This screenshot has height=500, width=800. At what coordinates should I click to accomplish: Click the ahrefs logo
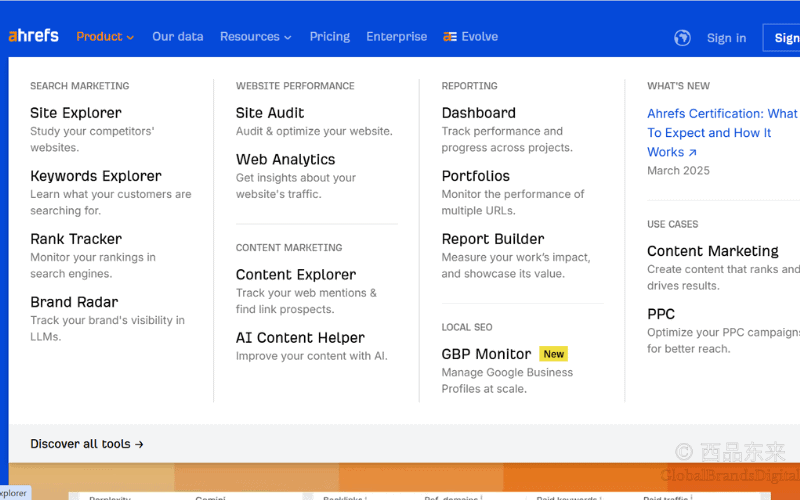point(34,36)
